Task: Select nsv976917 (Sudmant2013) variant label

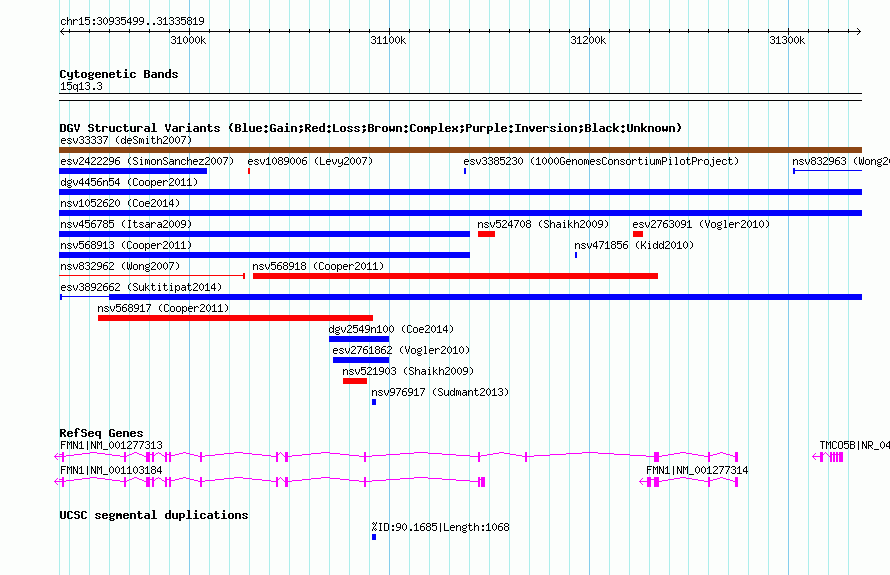Action: tap(440, 392)
